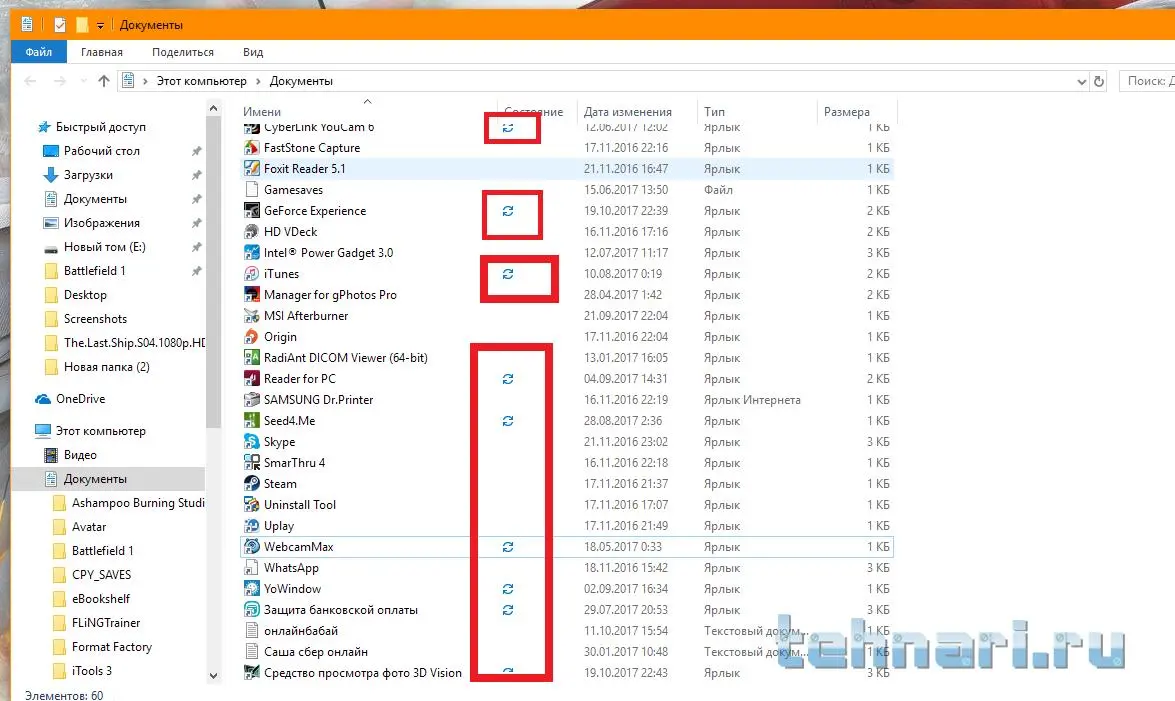The image size is (1175, 701).
Task: Click into the Поиск search field
Action: point(1147,81)
